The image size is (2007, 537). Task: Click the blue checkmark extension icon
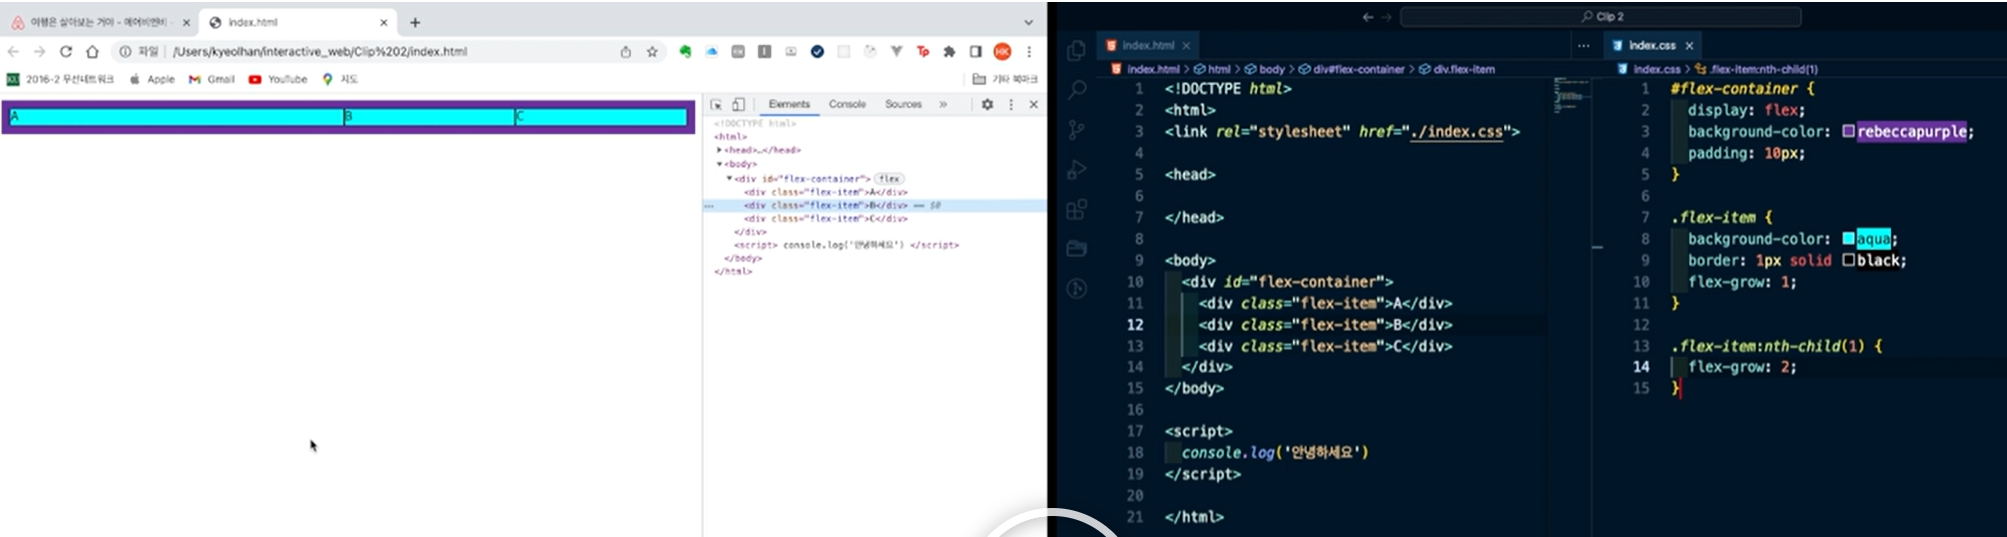[817, 52]
